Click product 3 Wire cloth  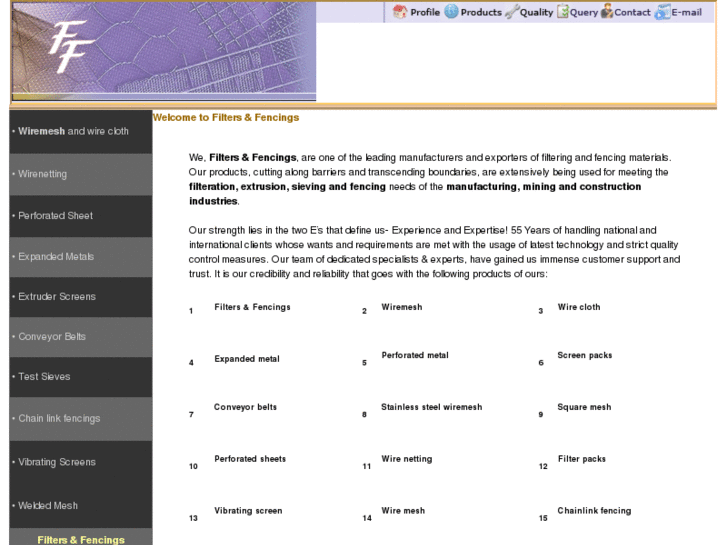pyautogui.click(x=579, y=307)
